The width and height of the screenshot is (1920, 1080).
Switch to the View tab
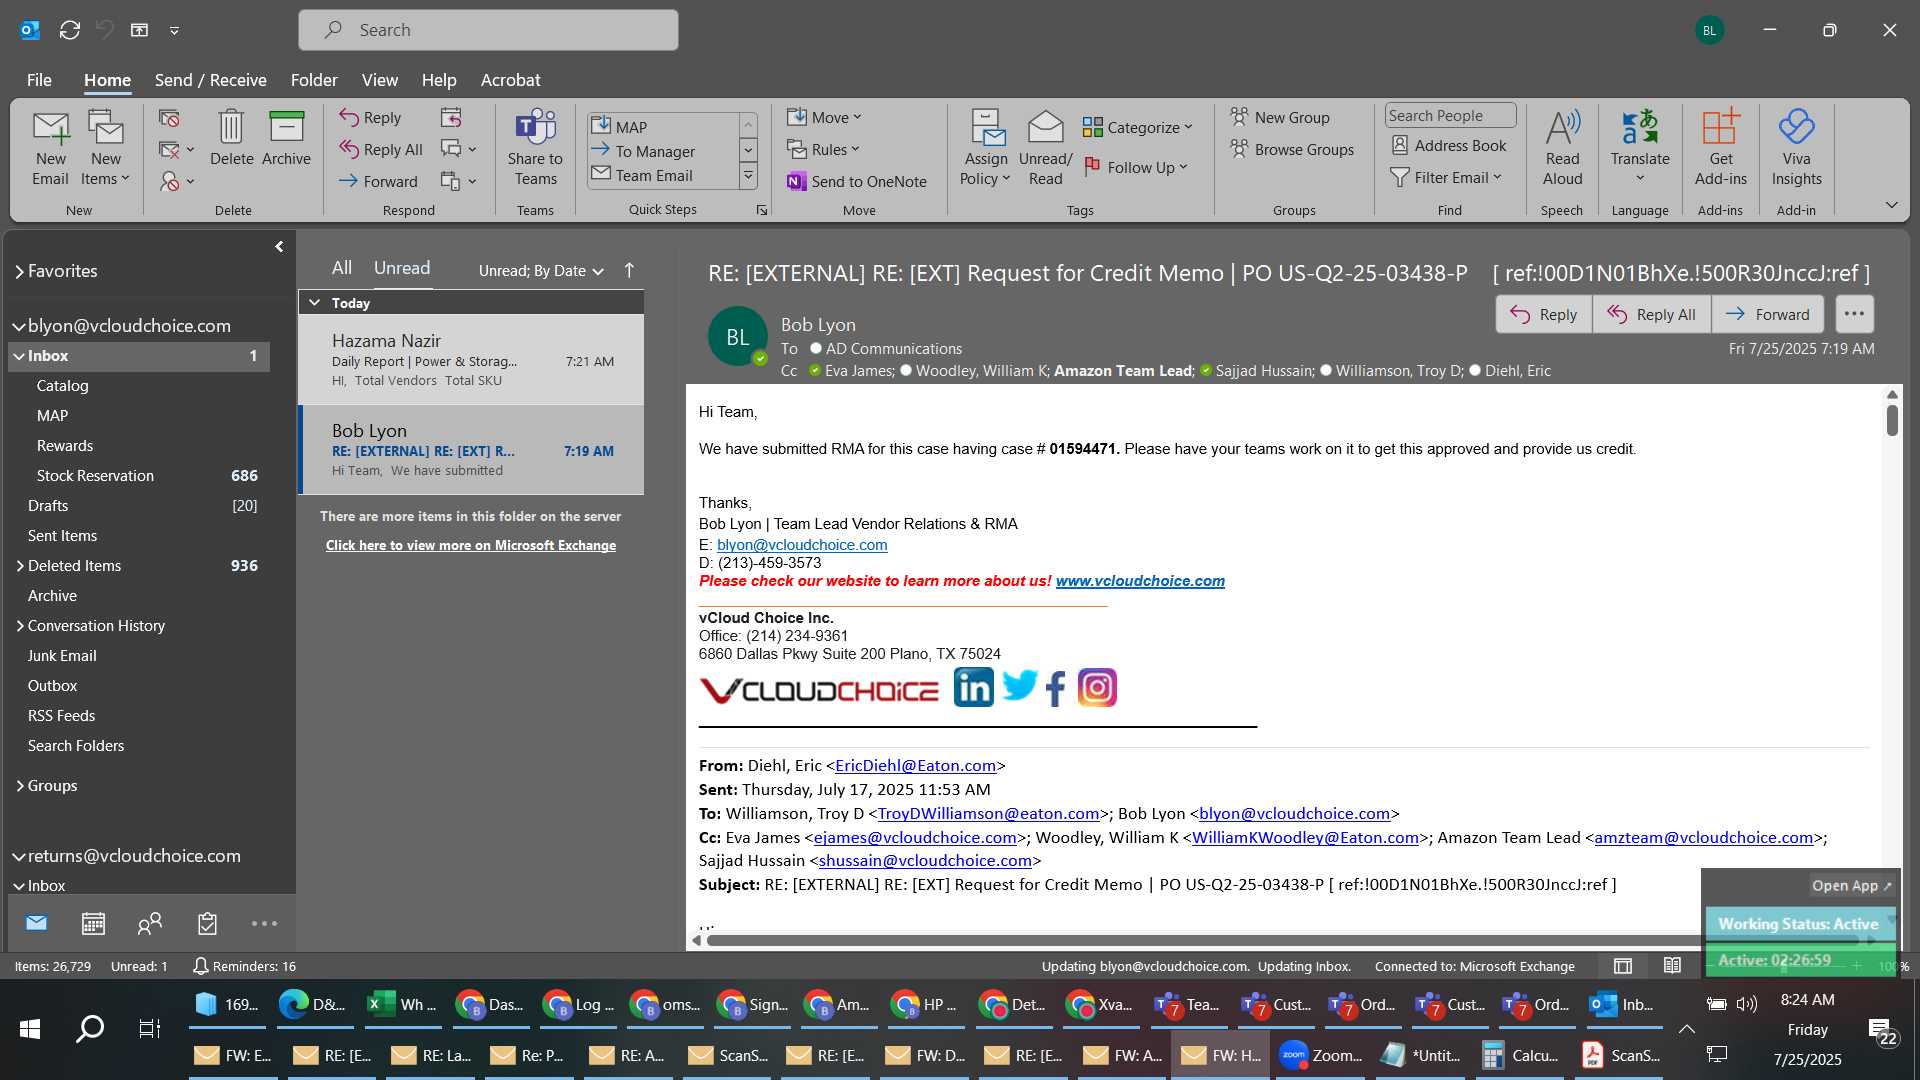point(379,80)
